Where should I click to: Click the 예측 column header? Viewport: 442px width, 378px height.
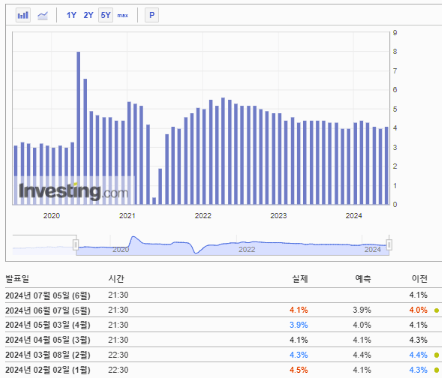[x=363, y=279]
